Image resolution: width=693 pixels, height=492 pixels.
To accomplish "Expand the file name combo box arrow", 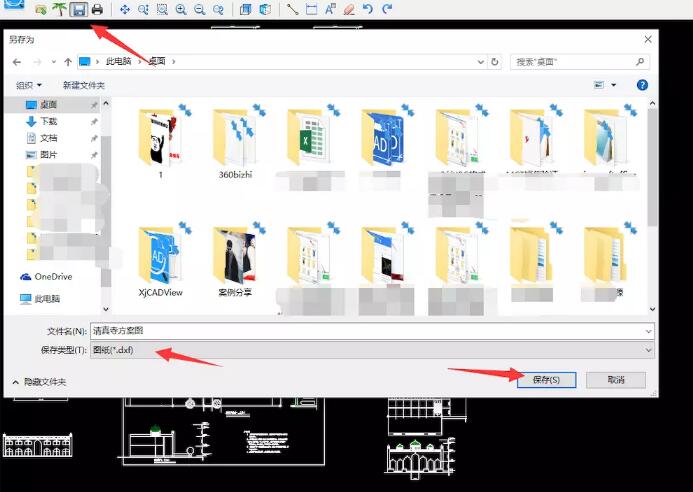I will 648,331.
